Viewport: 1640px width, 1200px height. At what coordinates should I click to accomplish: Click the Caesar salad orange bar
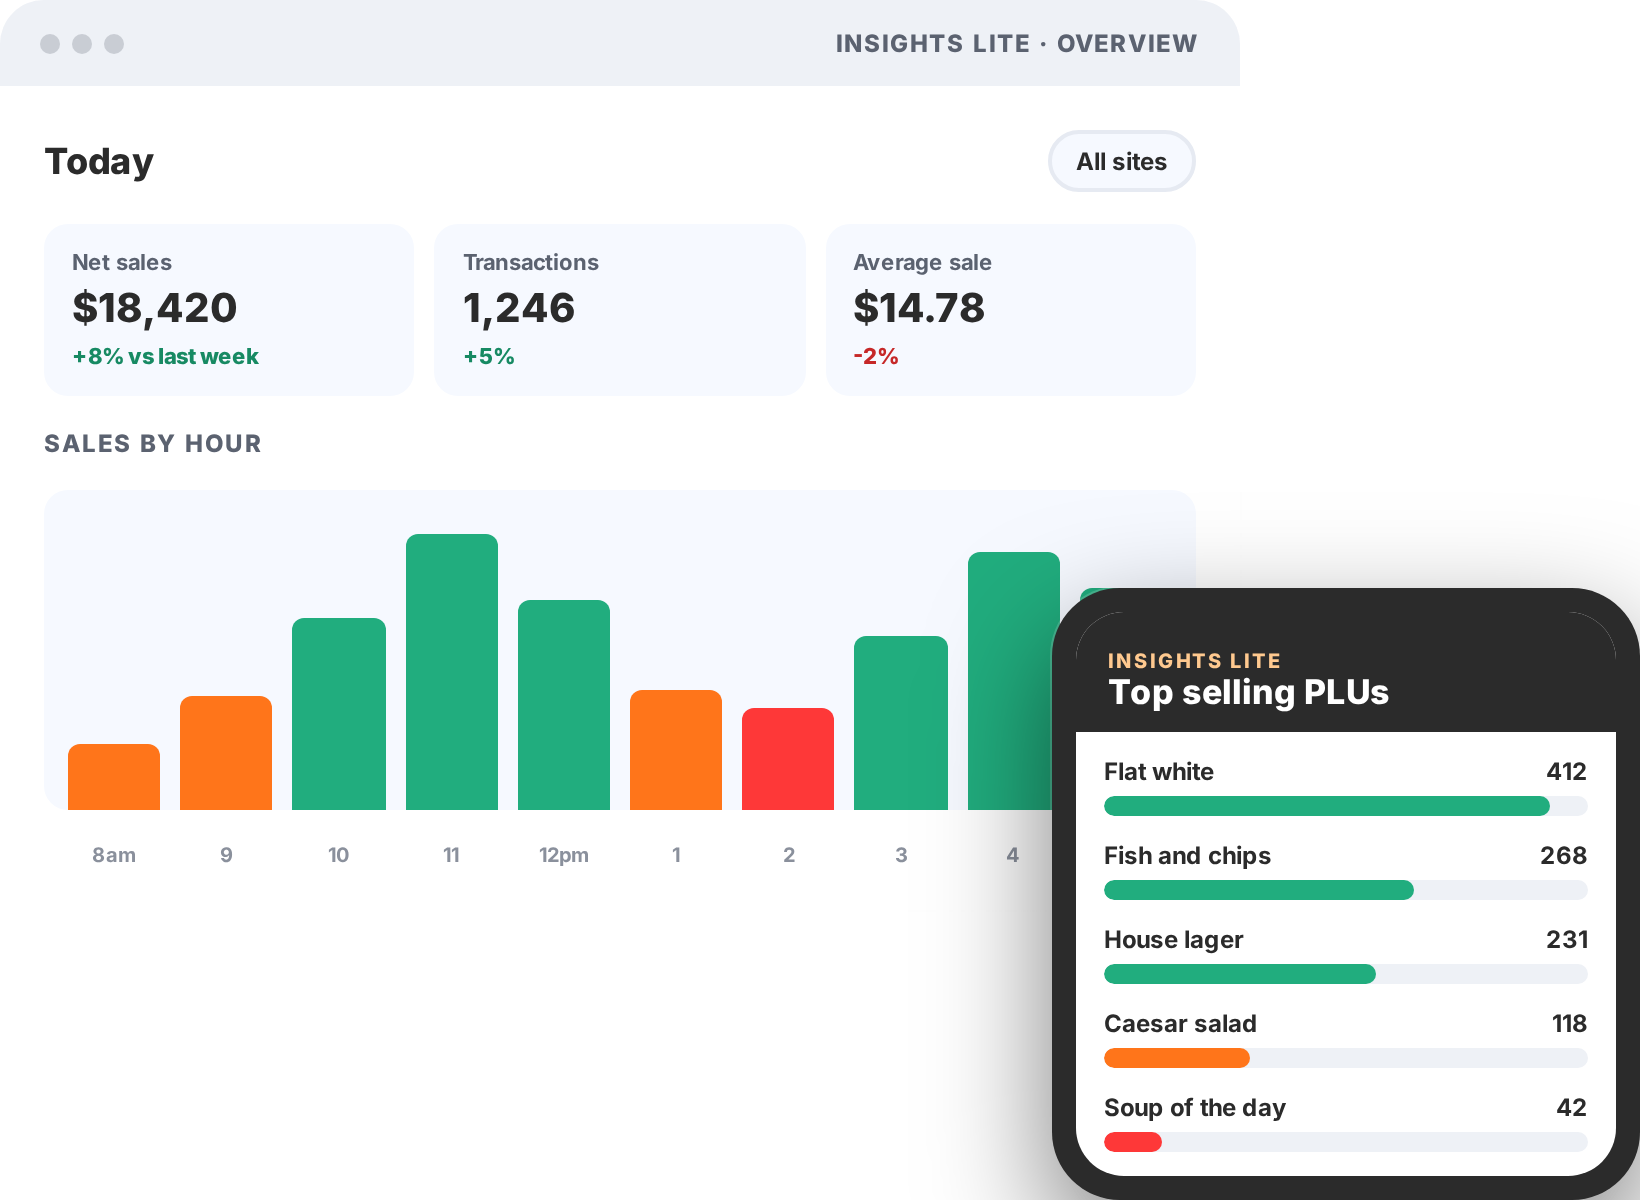(1177, 1058)
